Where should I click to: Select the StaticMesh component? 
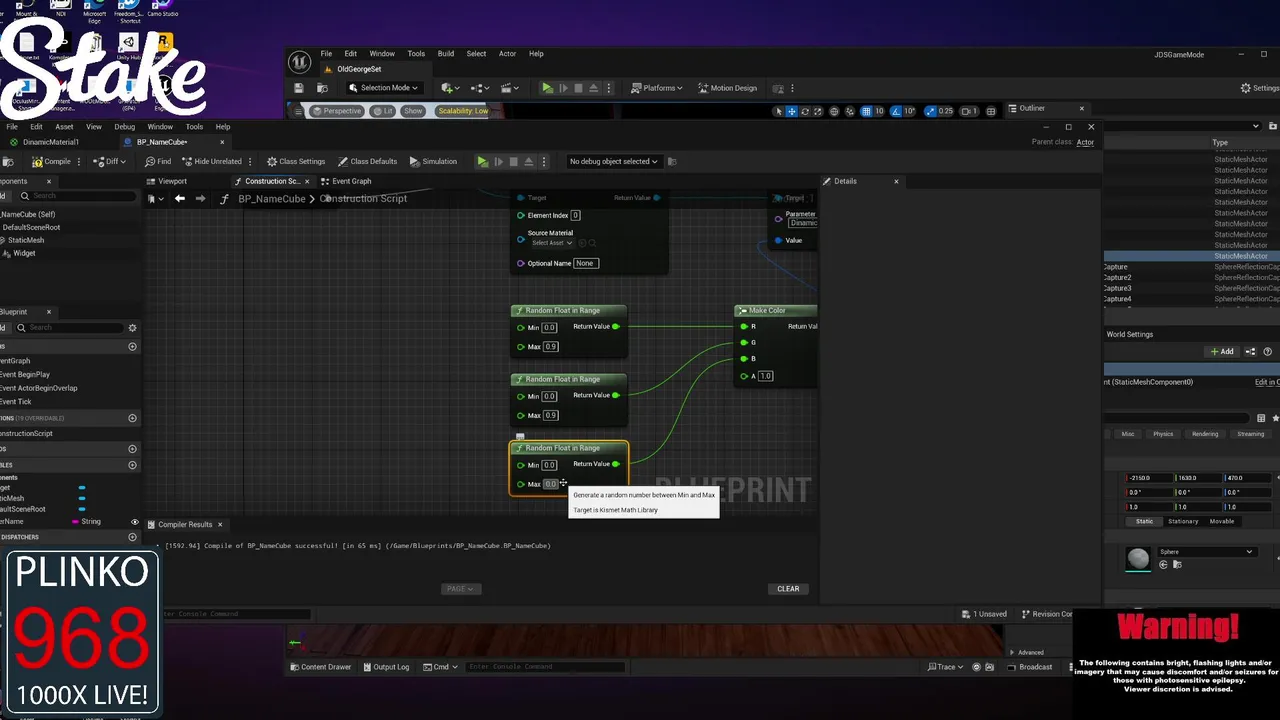coord(26,240)
